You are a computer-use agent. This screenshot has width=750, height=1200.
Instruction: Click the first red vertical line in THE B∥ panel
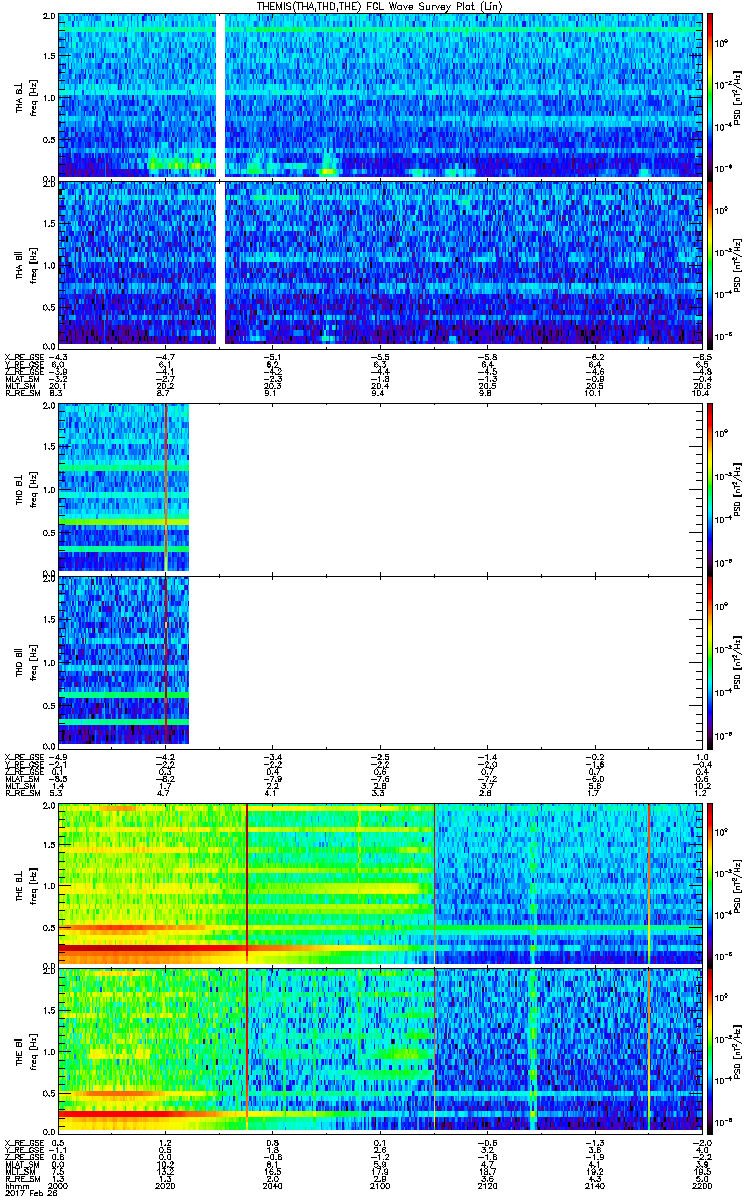pos(246,1051)
